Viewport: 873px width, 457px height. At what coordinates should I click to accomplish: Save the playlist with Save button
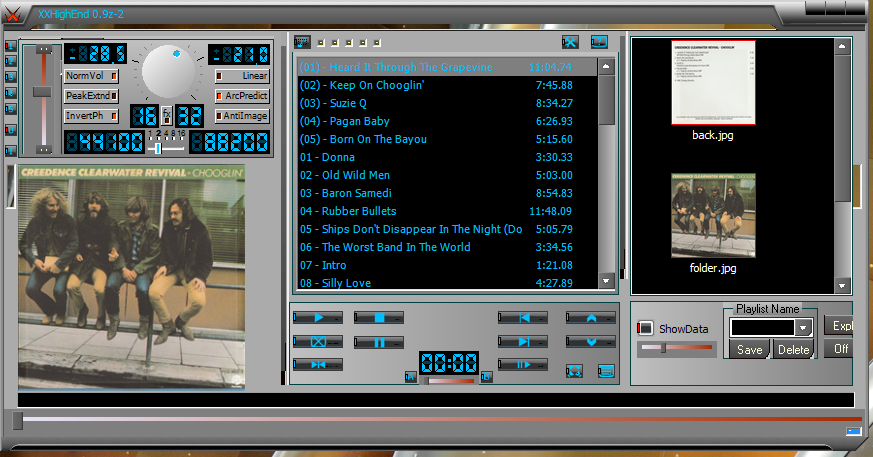pyautogui.click(x=749, y=350)
